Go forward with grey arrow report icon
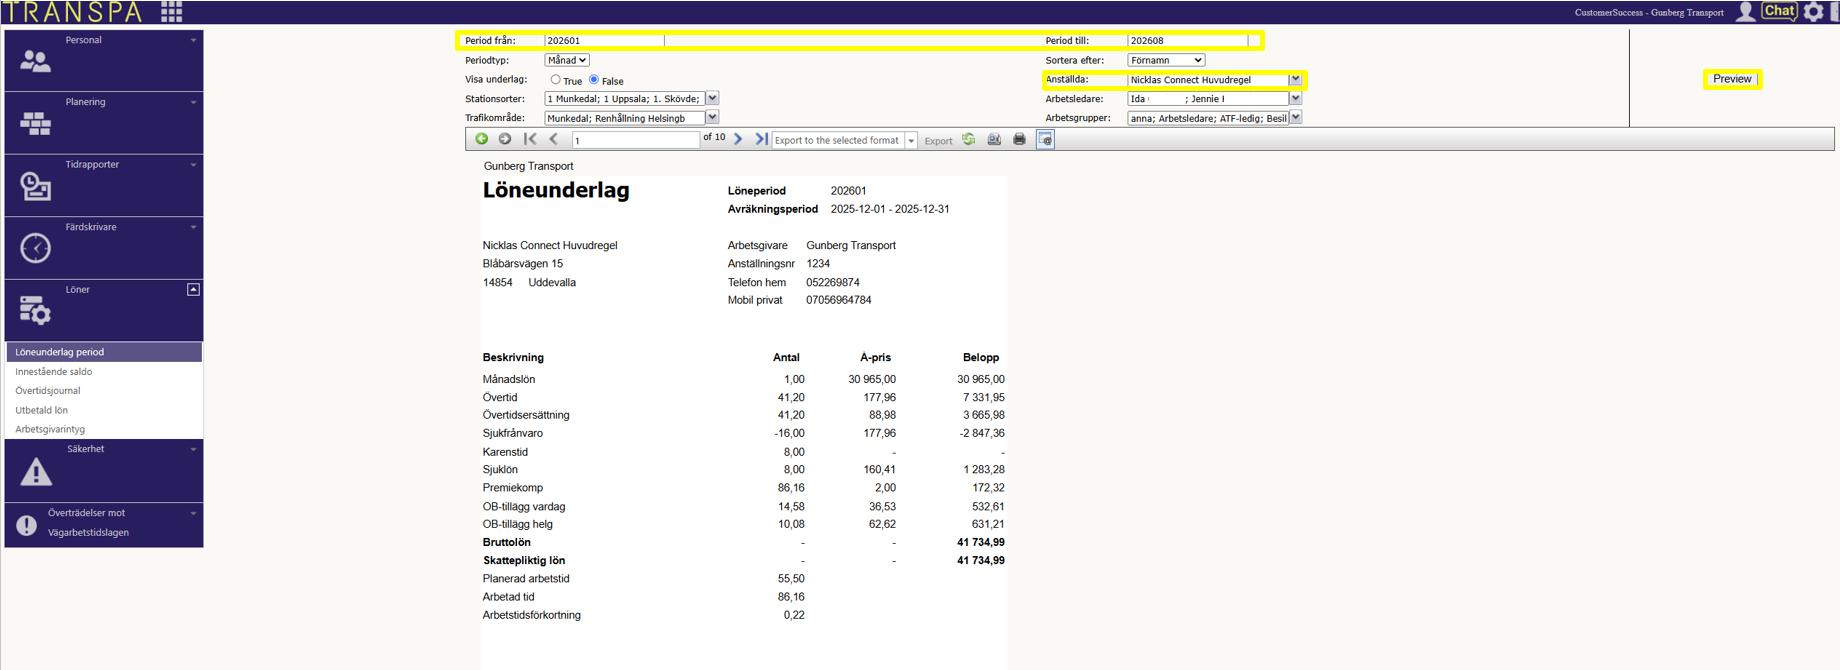 point(505,139)
